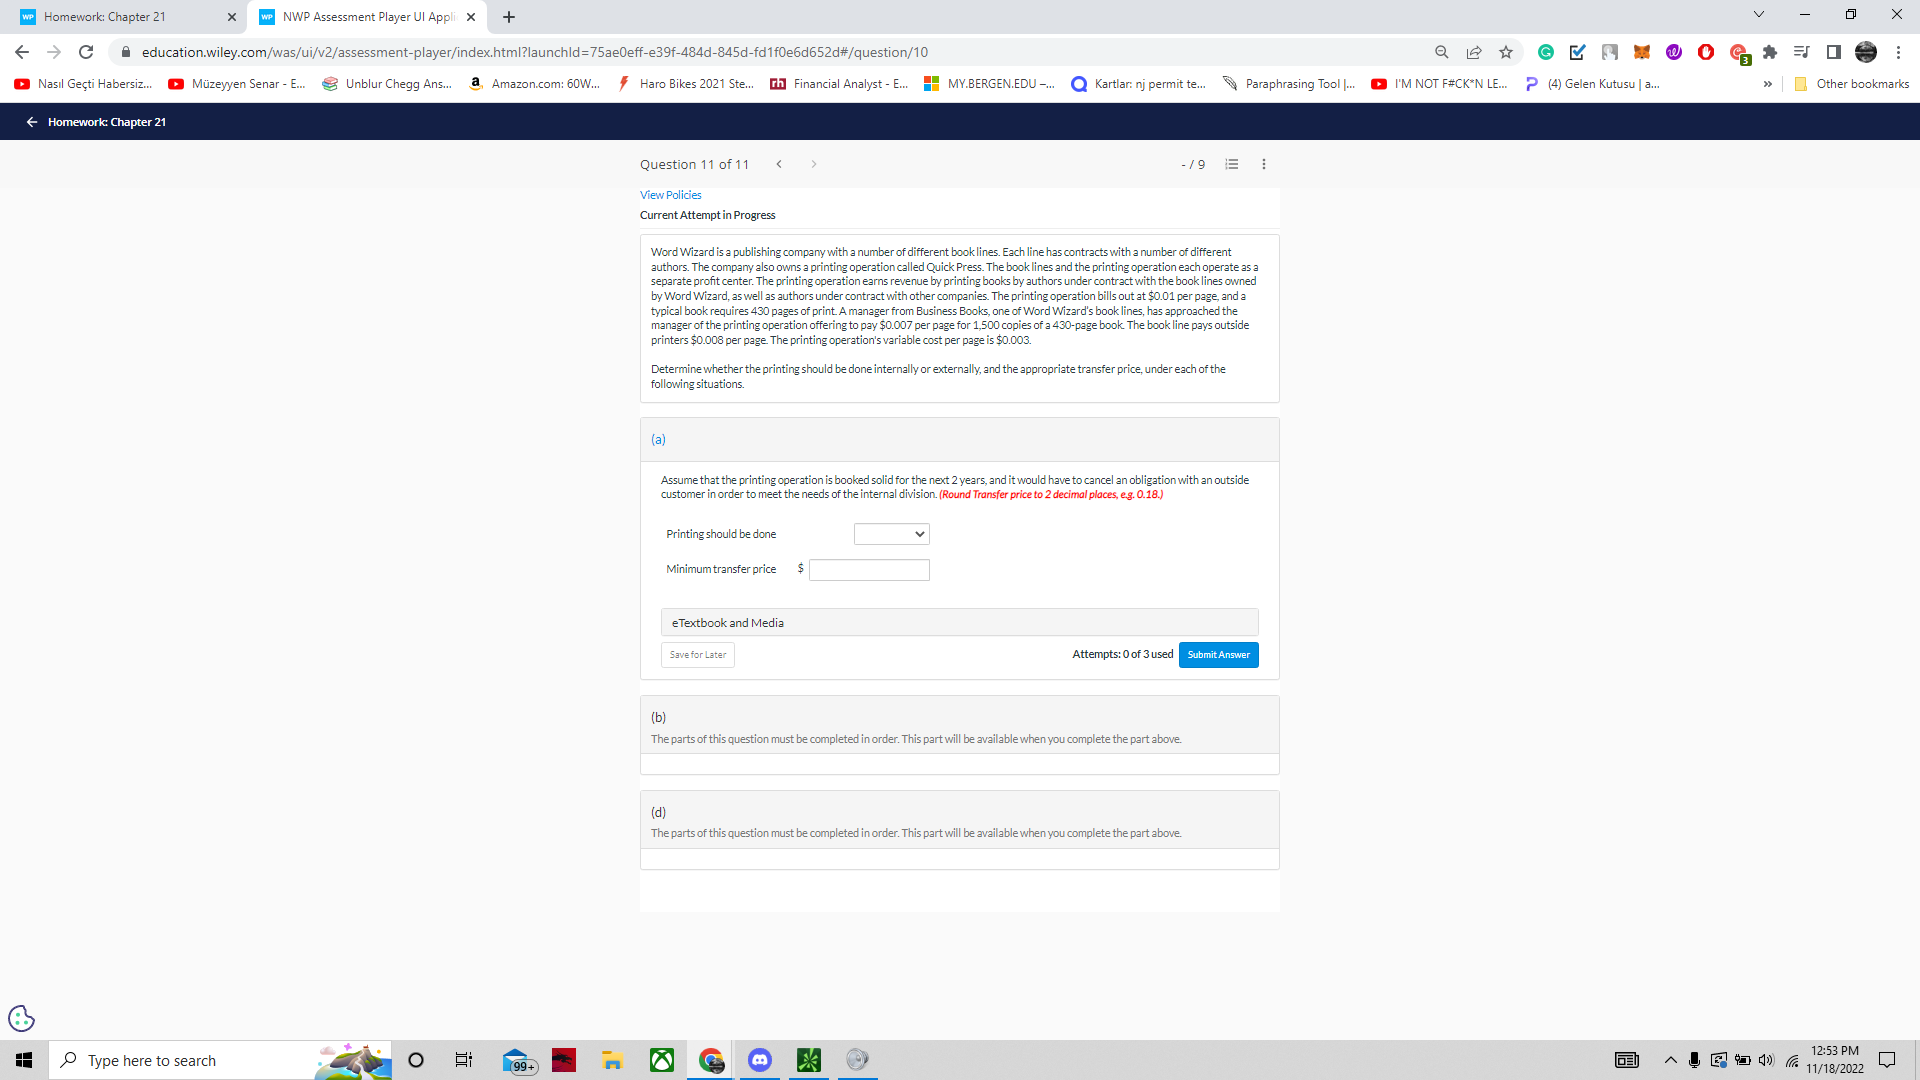Screen dimensions: 1920x1080
Task: Reload the page
Action: tap(86, 52)
